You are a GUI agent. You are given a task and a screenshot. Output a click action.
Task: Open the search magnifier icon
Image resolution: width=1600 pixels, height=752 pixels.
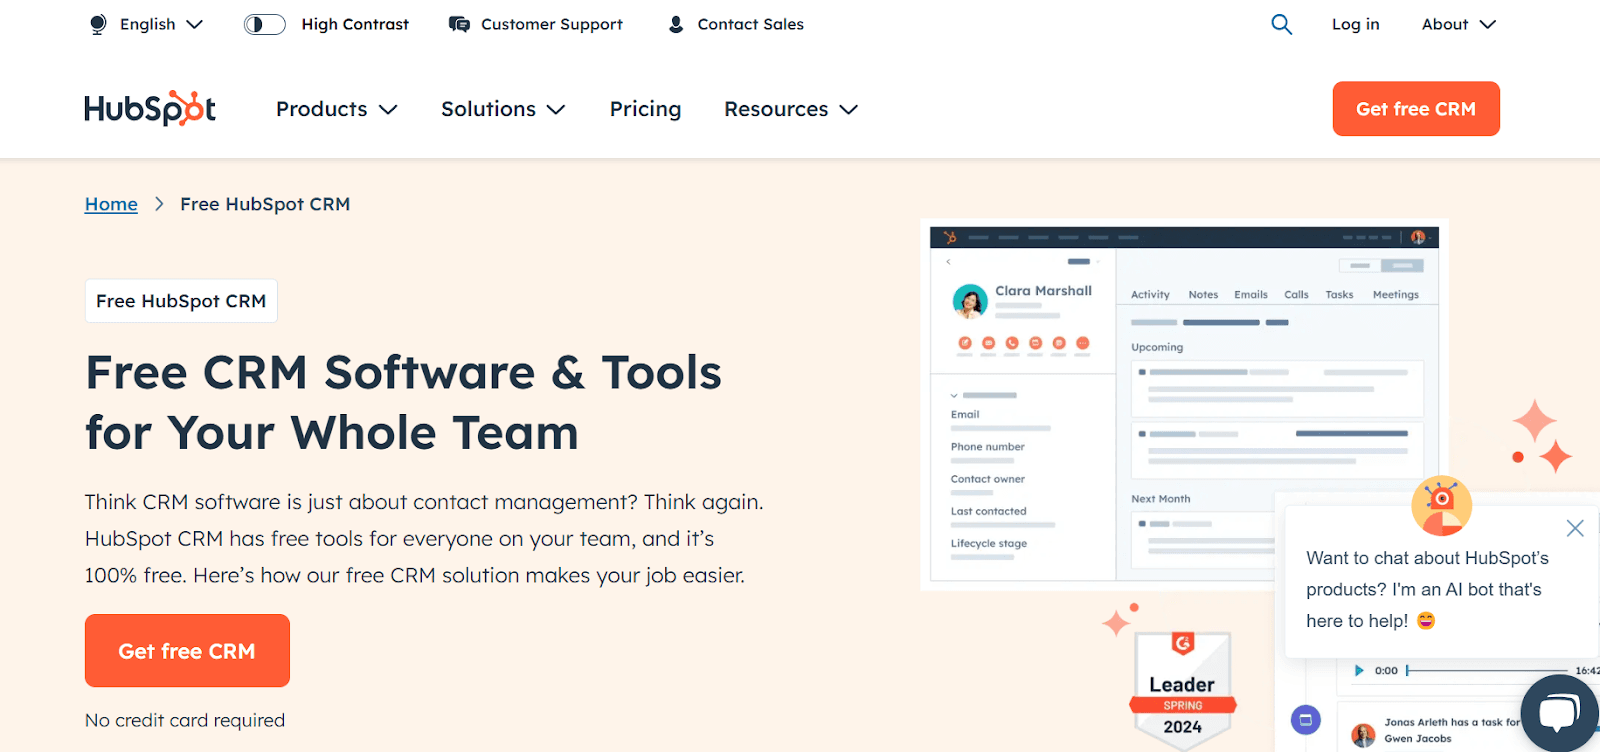[1281, 24]
